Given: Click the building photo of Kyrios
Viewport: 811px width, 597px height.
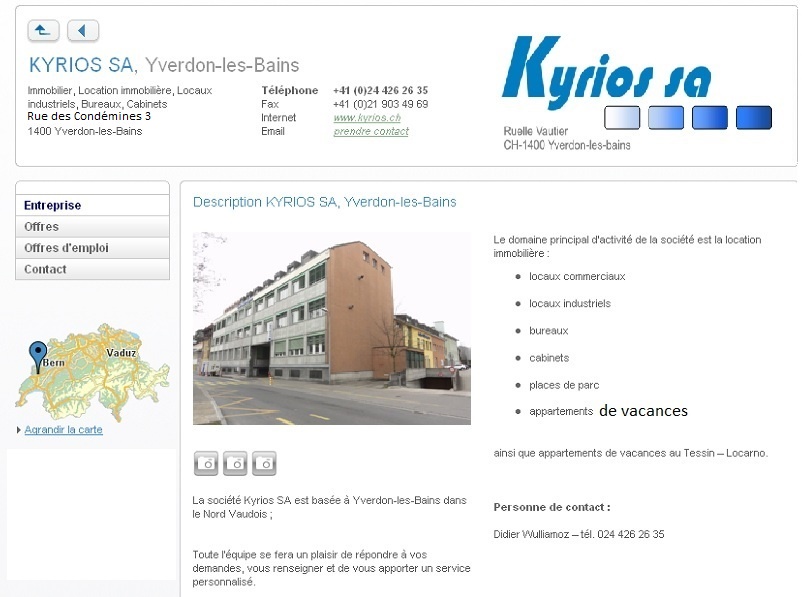Looking at the screenshot, I should pyautogui.click(x=331, y=329).
